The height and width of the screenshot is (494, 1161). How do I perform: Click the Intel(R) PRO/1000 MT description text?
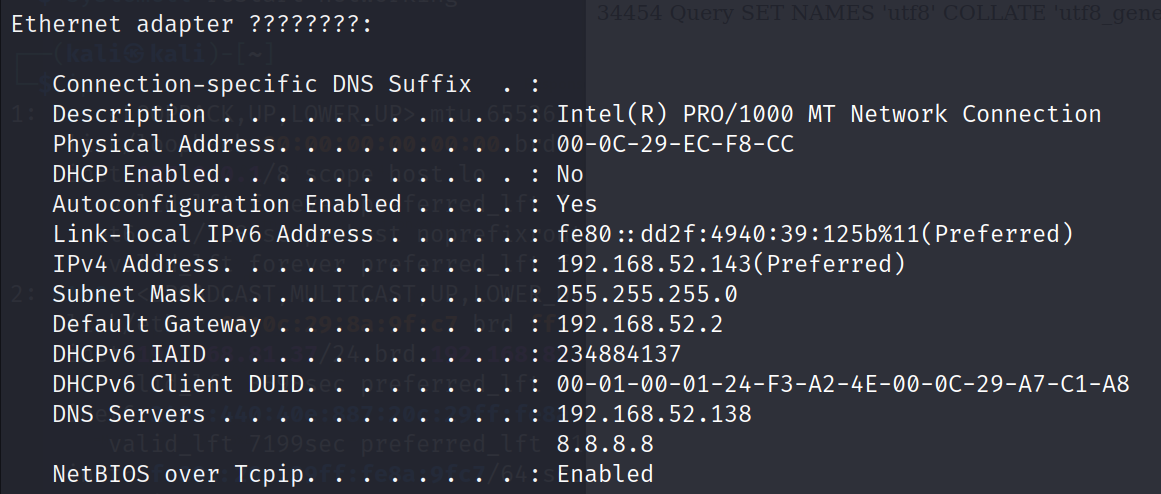(x=828, y=114)
